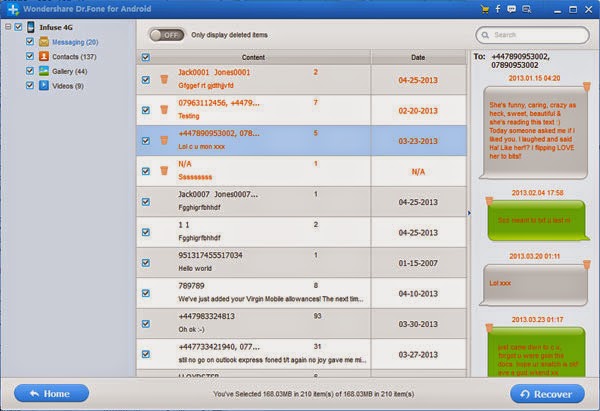
Task: Click the feedback speech bubble icon
Action: coord(511,10)
